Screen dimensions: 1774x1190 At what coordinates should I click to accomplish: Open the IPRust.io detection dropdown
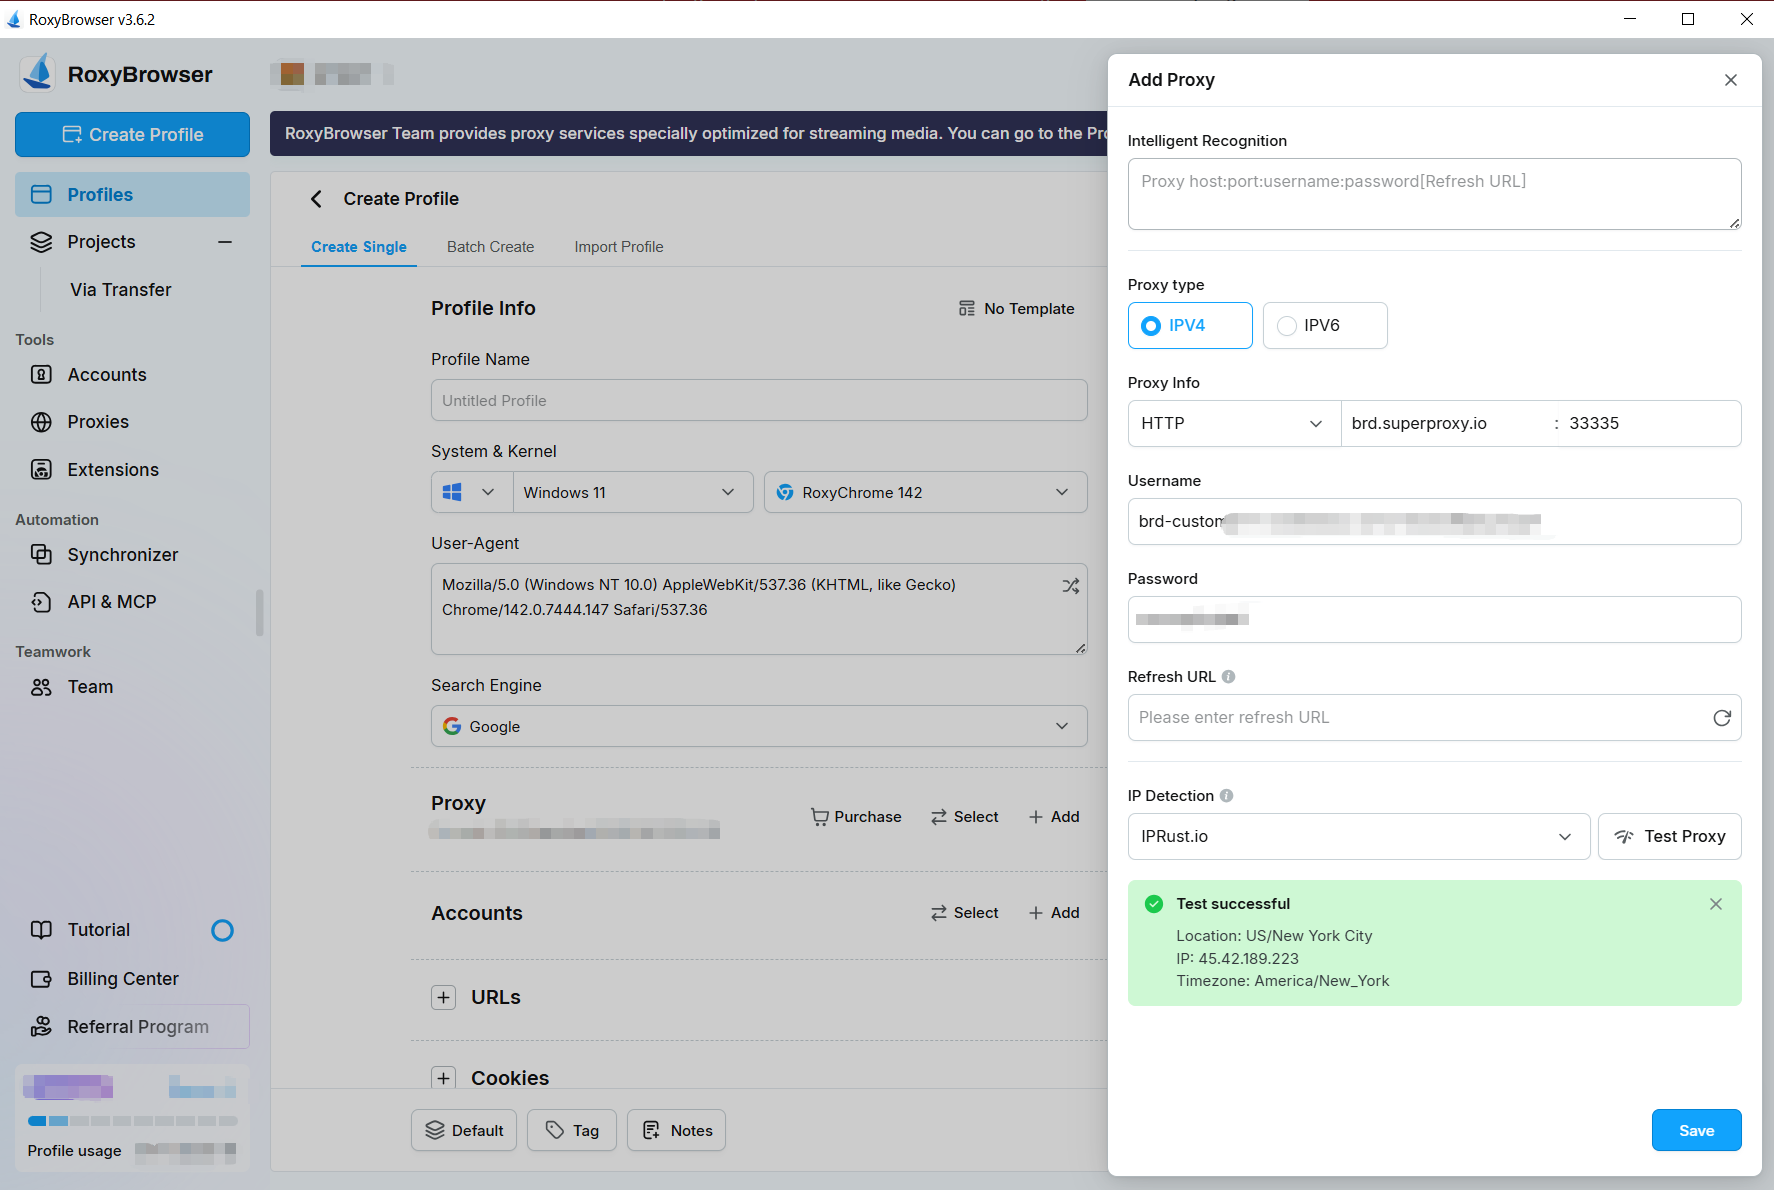click(1358, 837)
